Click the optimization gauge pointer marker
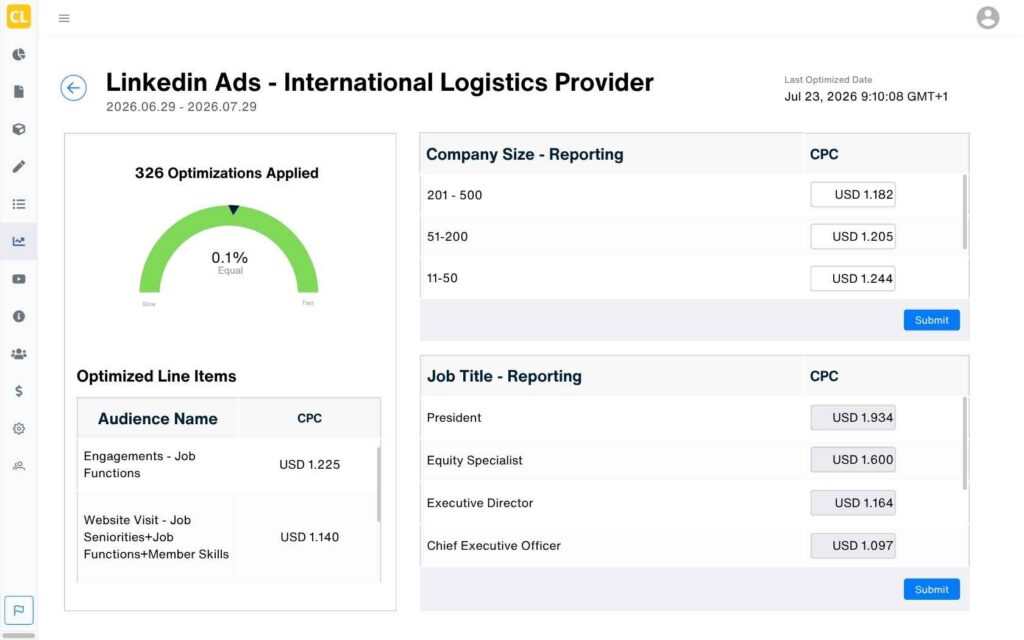Viewport: 1024px width, 640px height. pyautogui.click(x=233, y=210)
